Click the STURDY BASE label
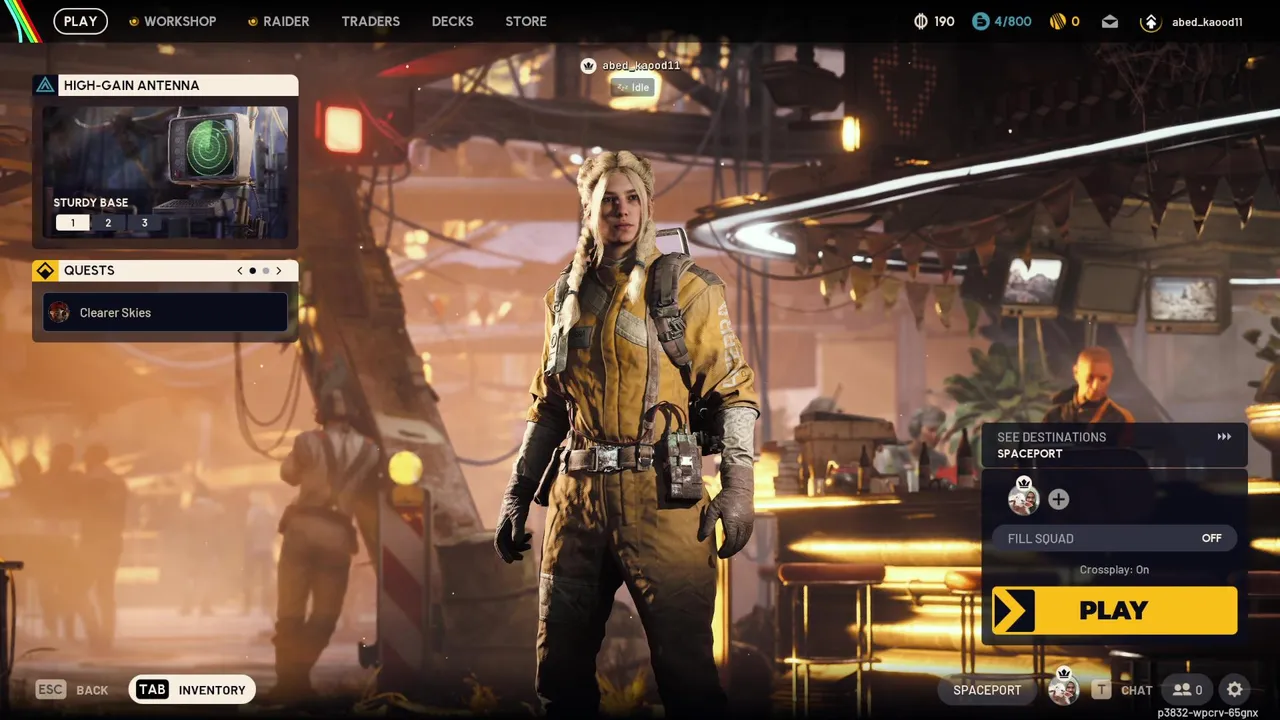Screen dimensions: 1280x720 coord(91,203)
